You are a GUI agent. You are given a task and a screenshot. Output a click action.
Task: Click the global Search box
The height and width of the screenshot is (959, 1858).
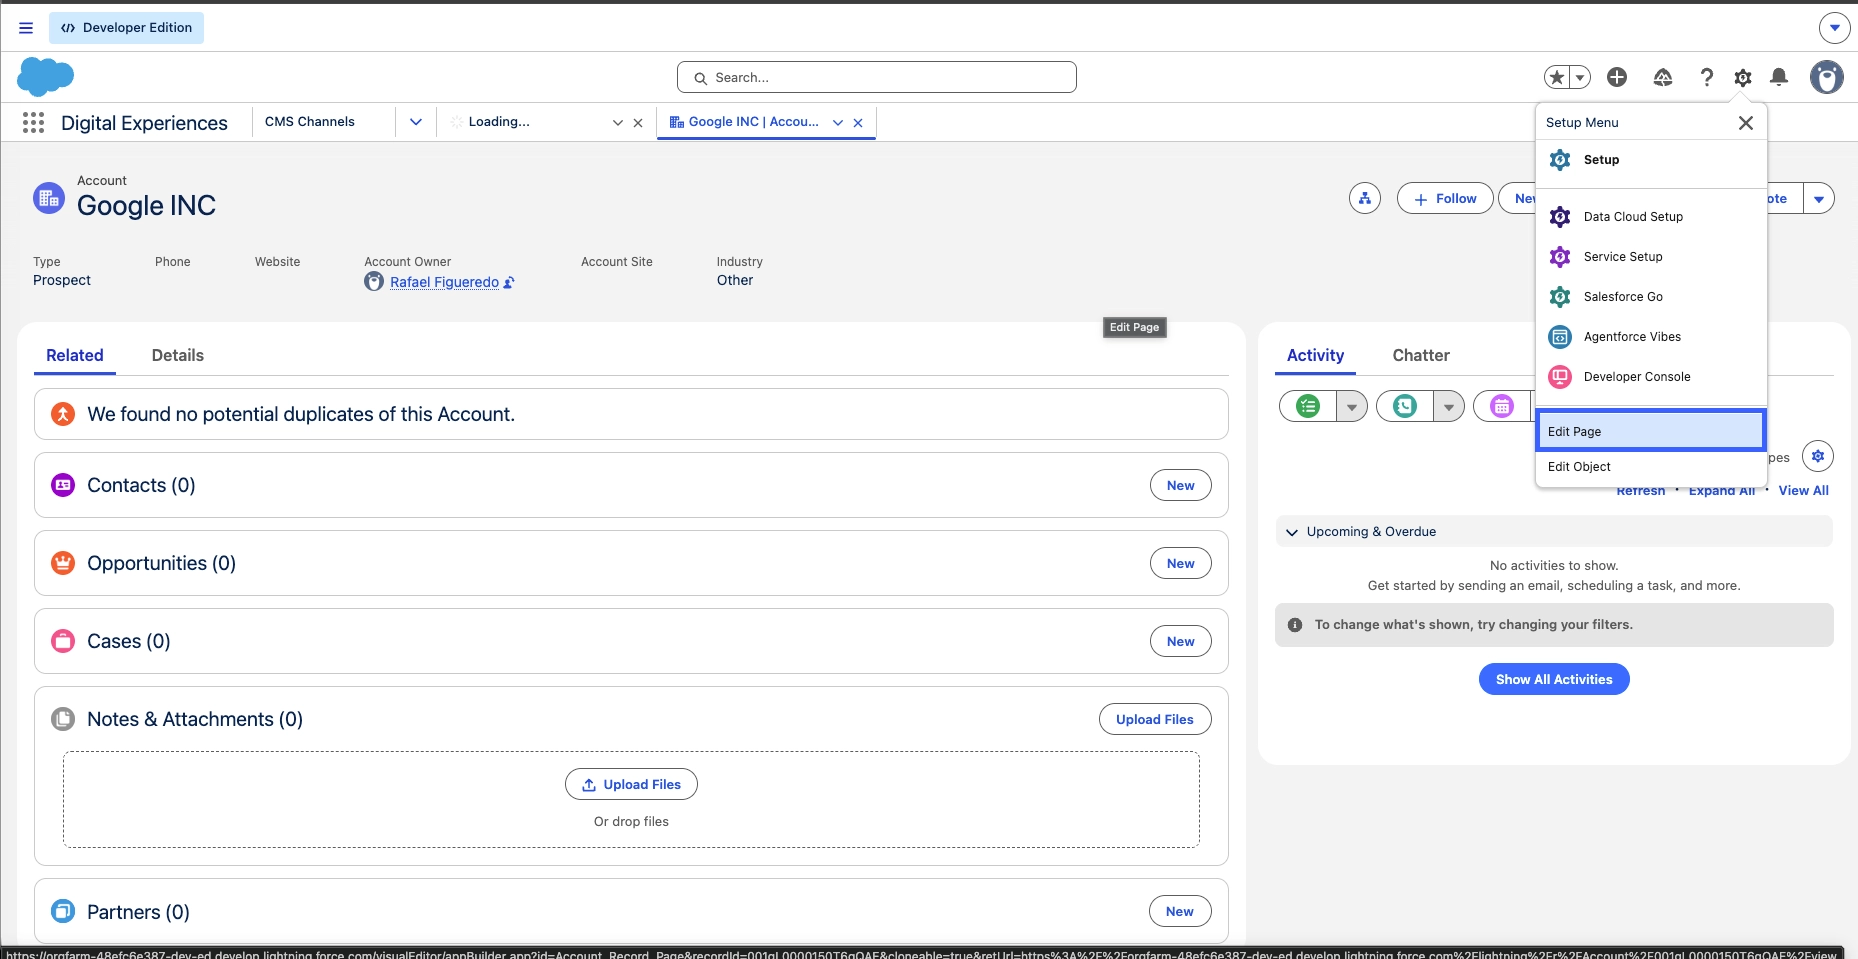pyautogui.click(x=877, y=77)
